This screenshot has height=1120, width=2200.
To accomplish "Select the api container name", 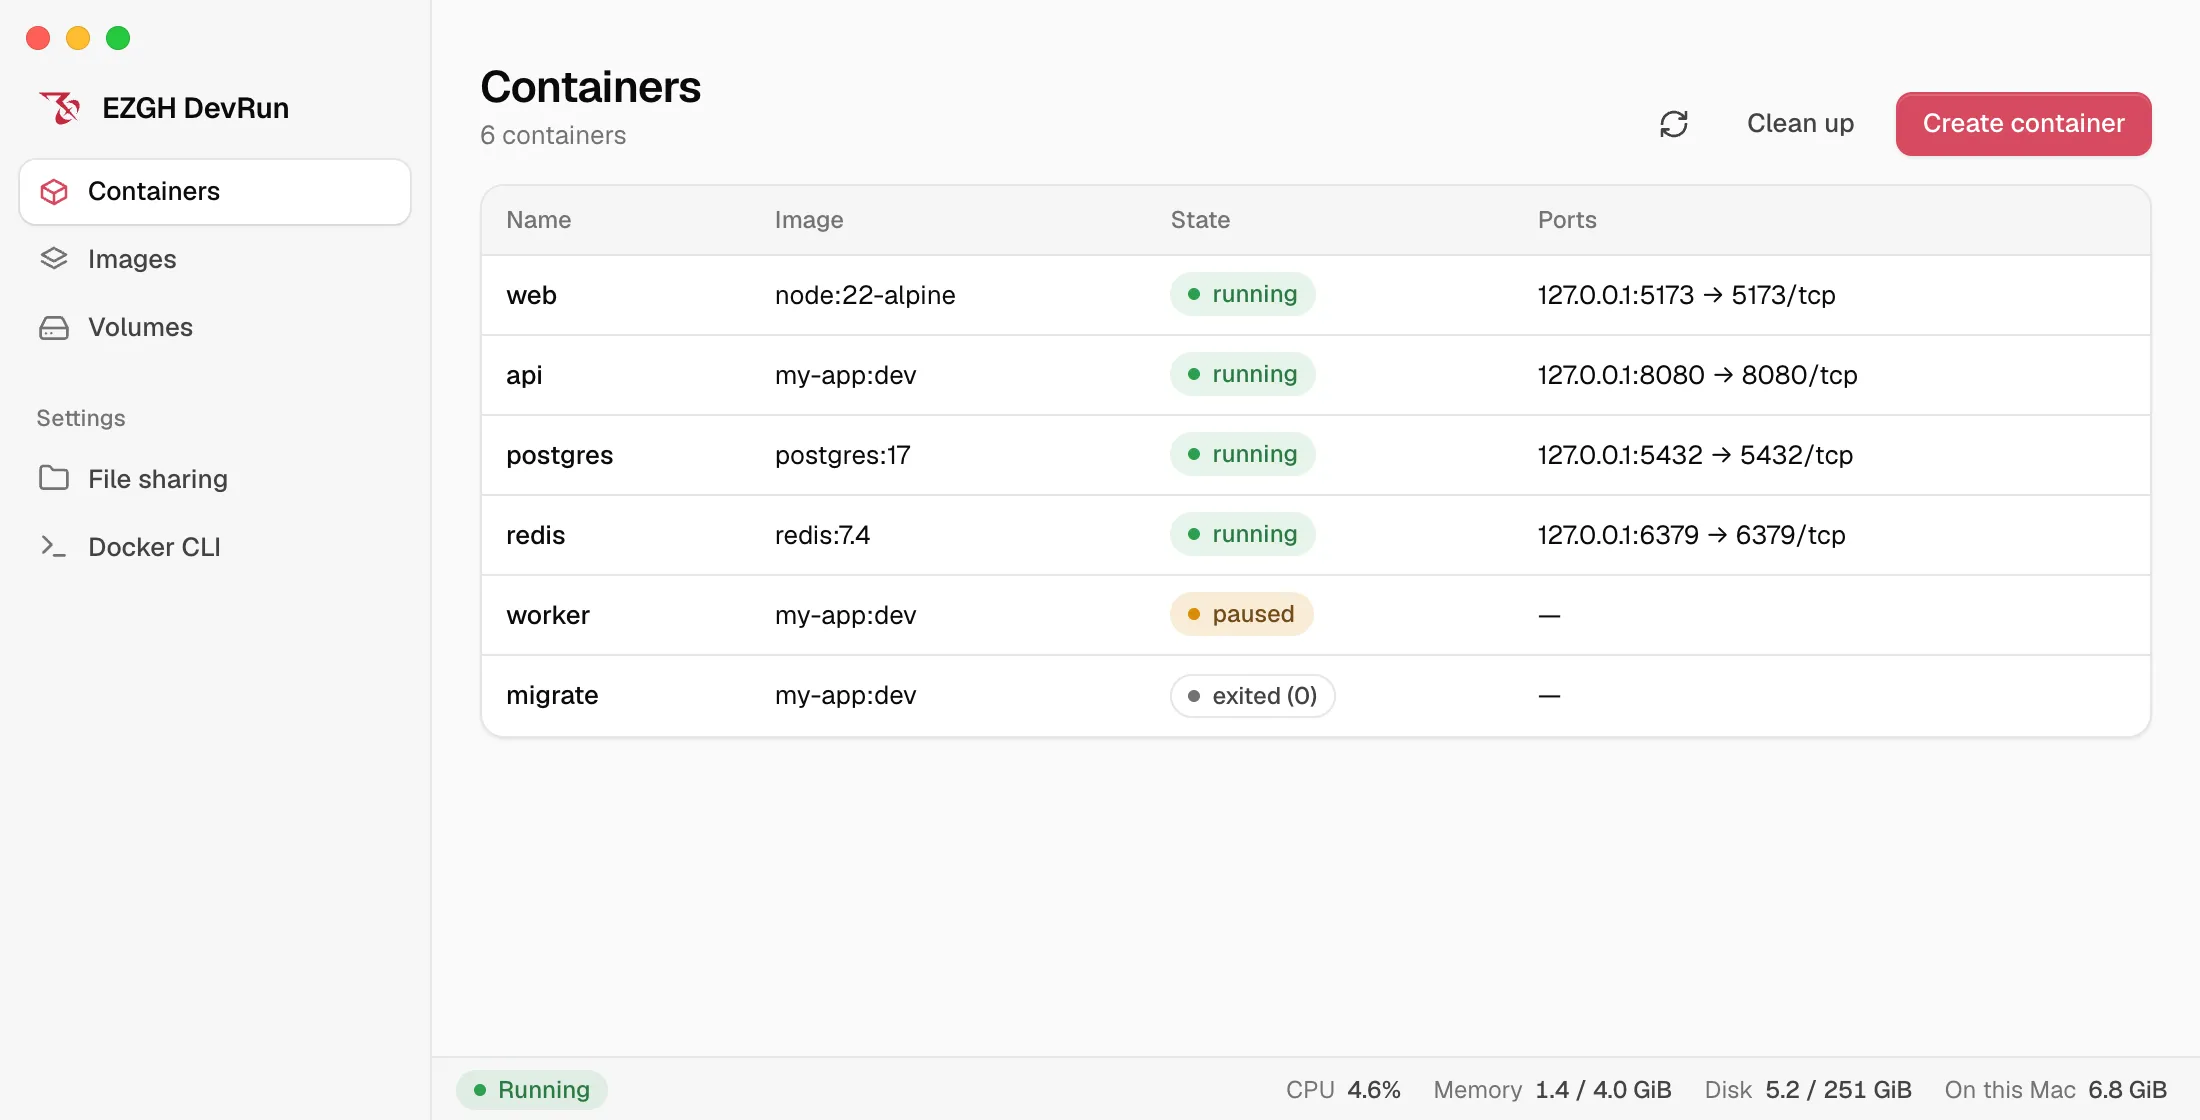I will 524,375.
